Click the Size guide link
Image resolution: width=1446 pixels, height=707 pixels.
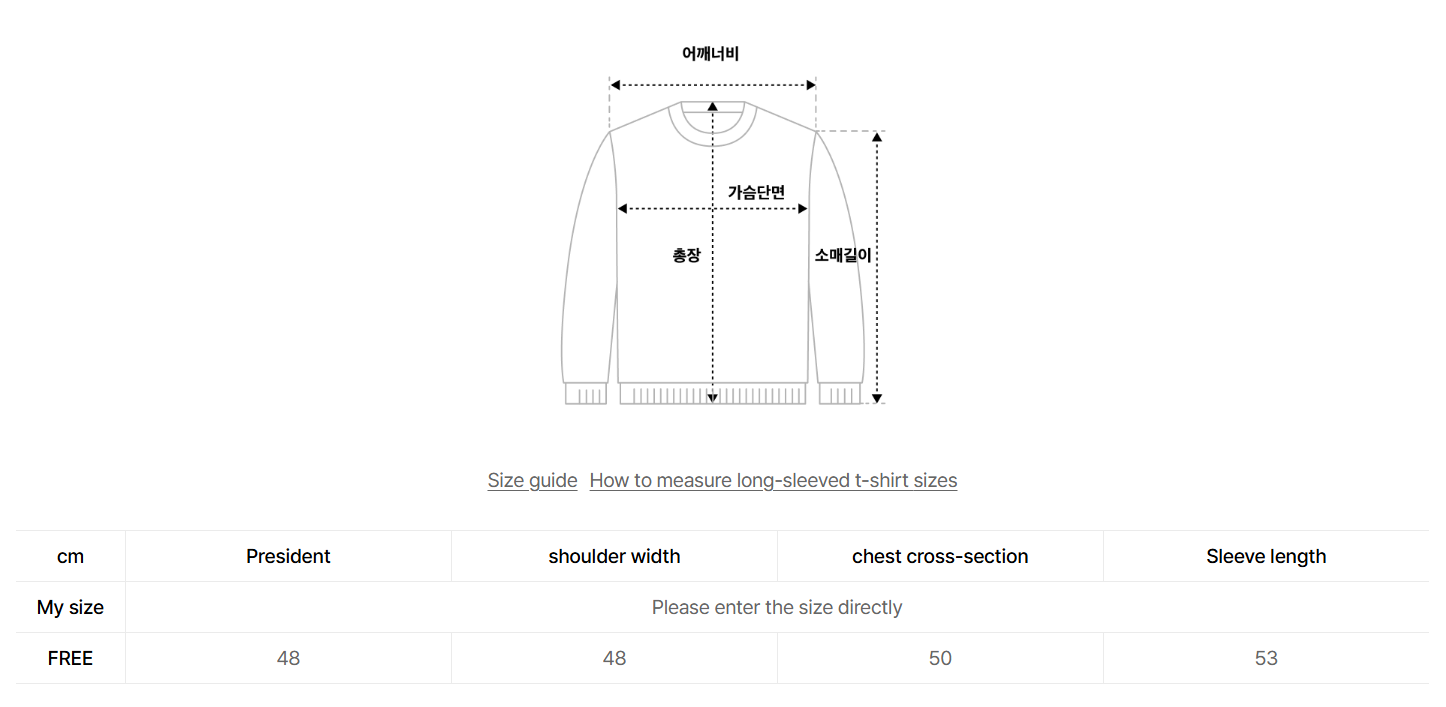(532, 481)
